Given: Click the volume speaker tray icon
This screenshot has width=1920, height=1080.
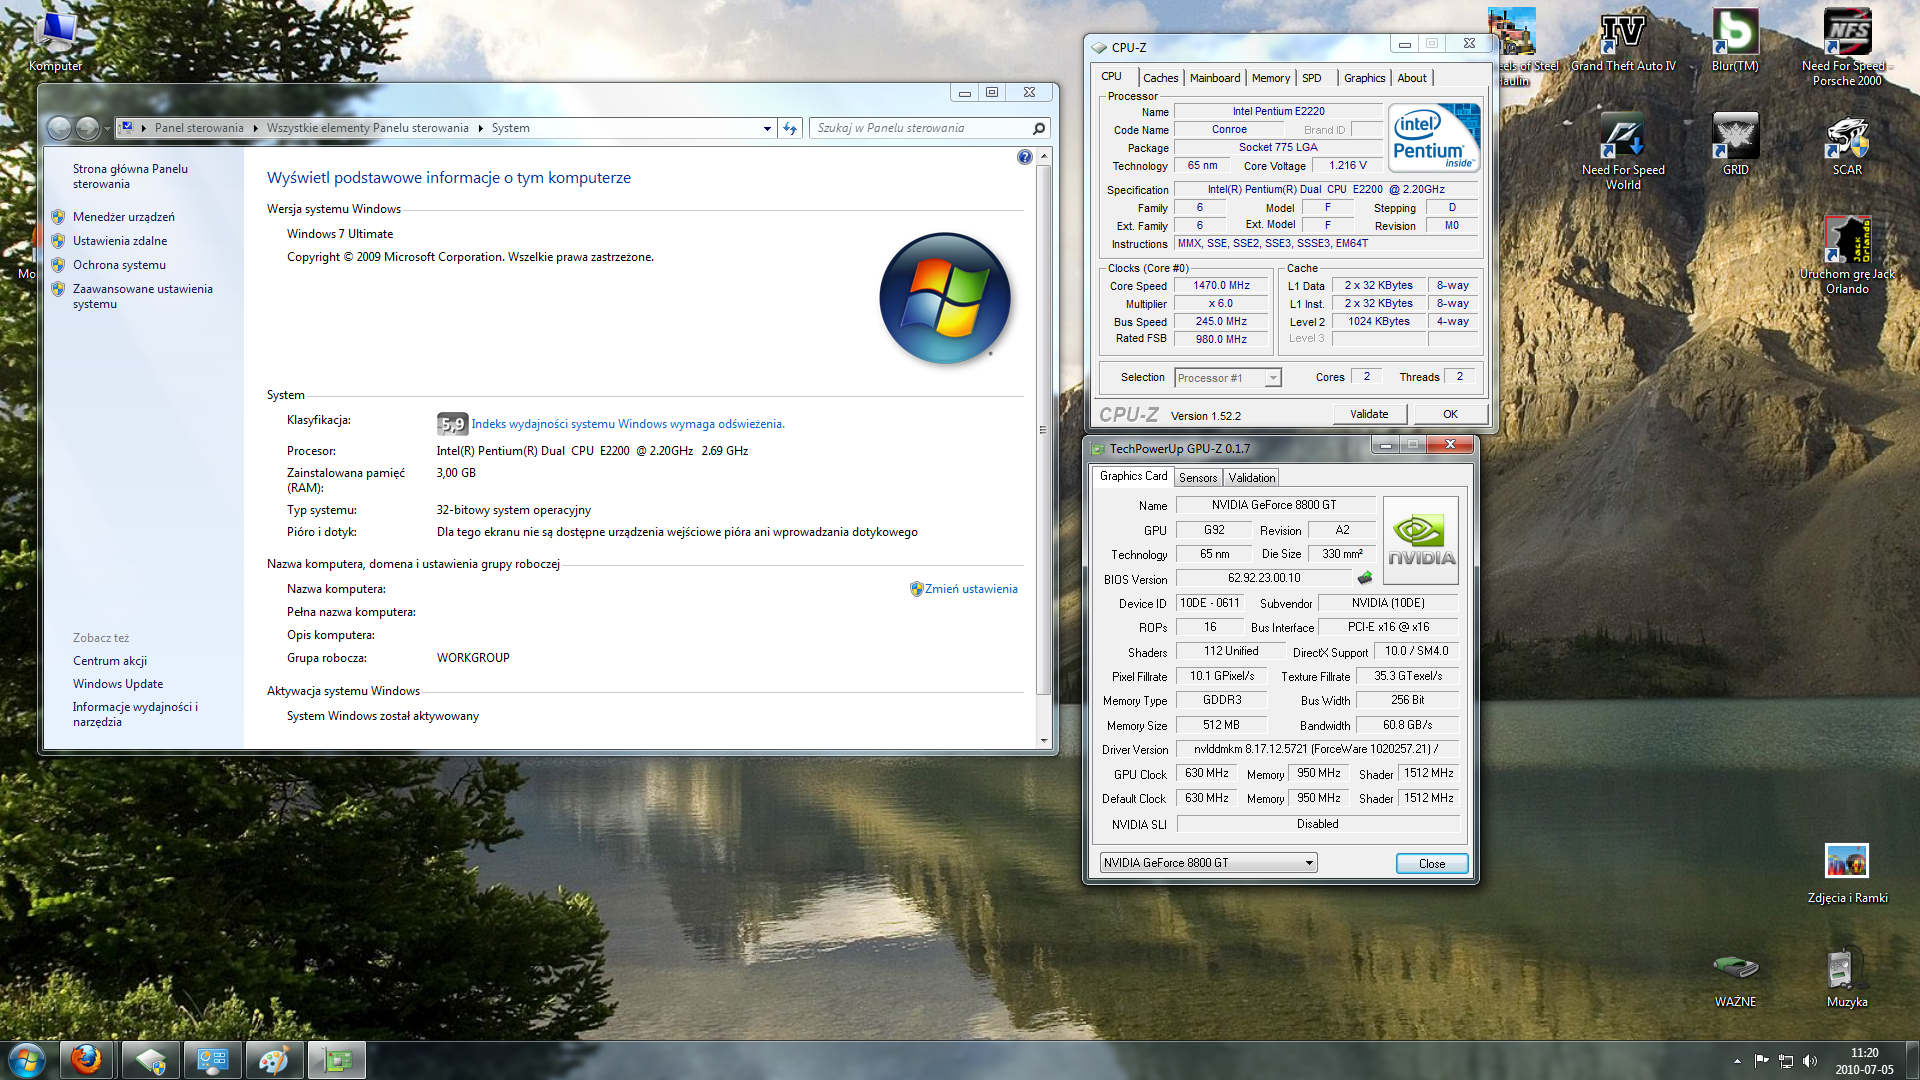Looking at the screenshot, I should (x=1810, y=1061).
